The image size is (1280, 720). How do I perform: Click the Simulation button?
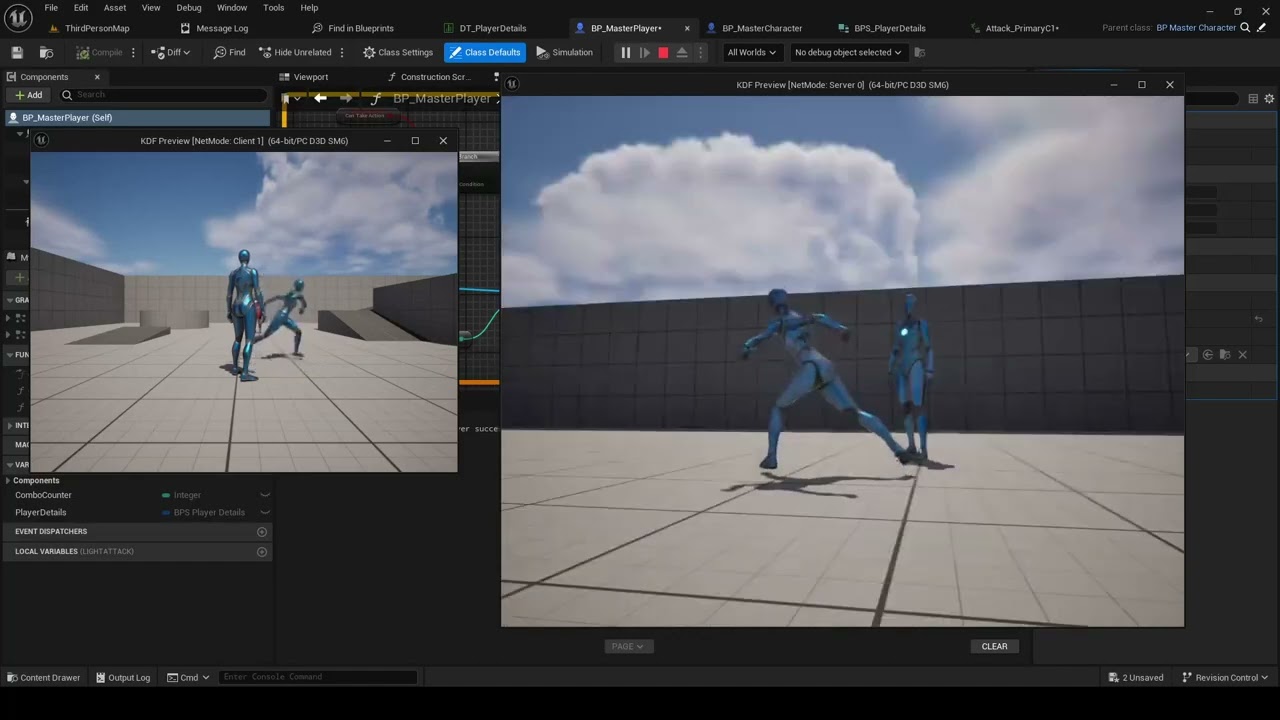click(564, 52)
